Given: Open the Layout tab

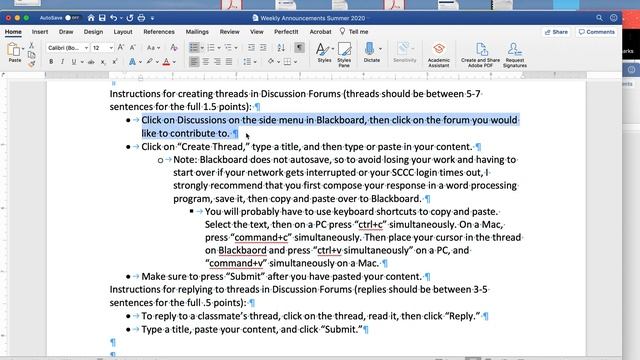Looking at the screenshot, I should click(x=123, y=31).
